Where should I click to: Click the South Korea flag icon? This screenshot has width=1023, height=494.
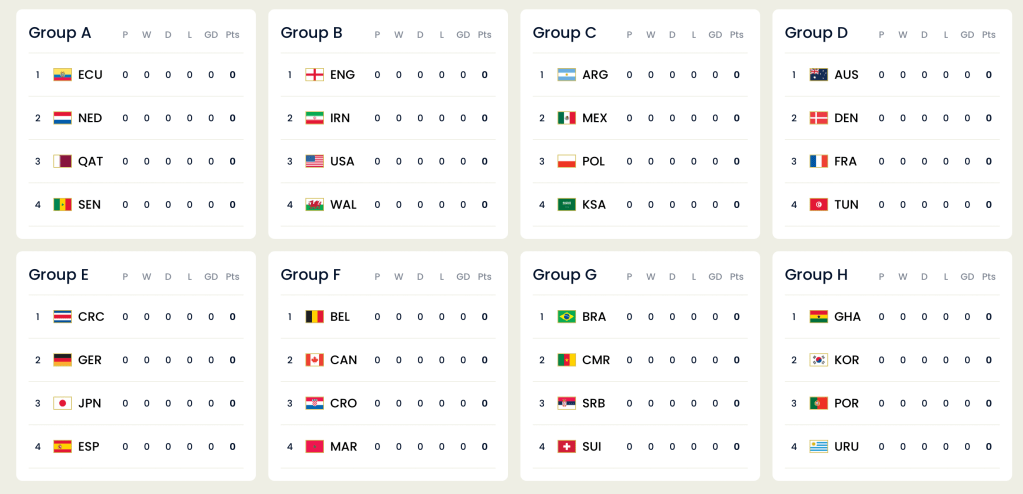point(818,360)
